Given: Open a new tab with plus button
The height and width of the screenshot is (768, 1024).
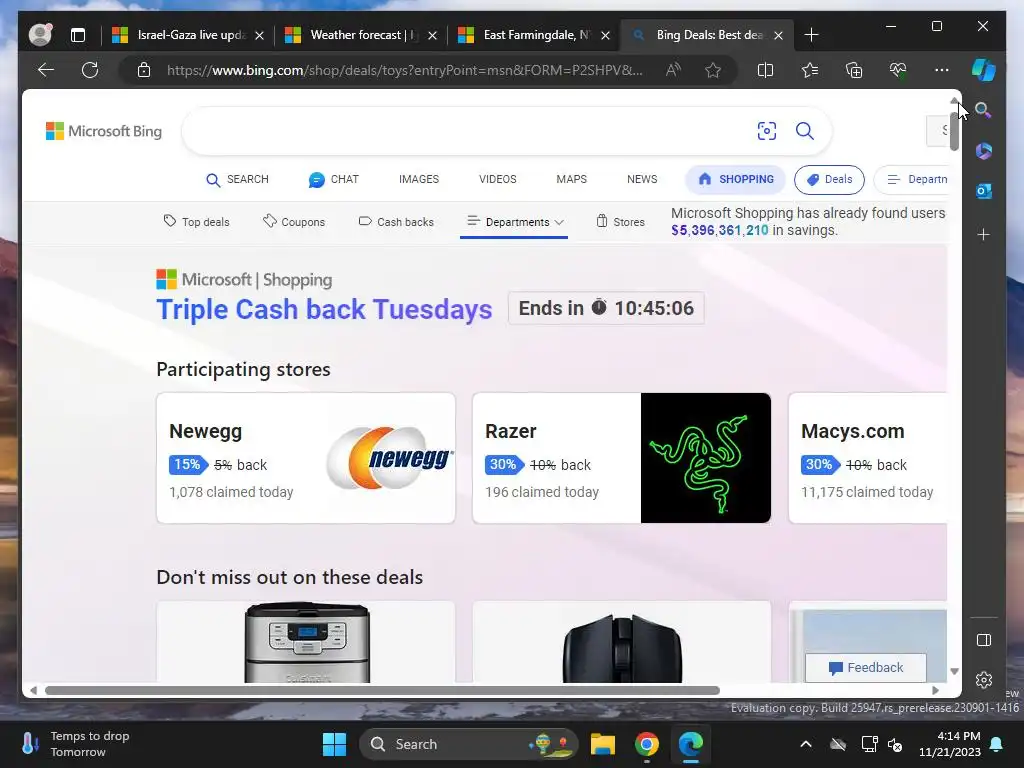Looking at the screenshot, I should 811,35.
